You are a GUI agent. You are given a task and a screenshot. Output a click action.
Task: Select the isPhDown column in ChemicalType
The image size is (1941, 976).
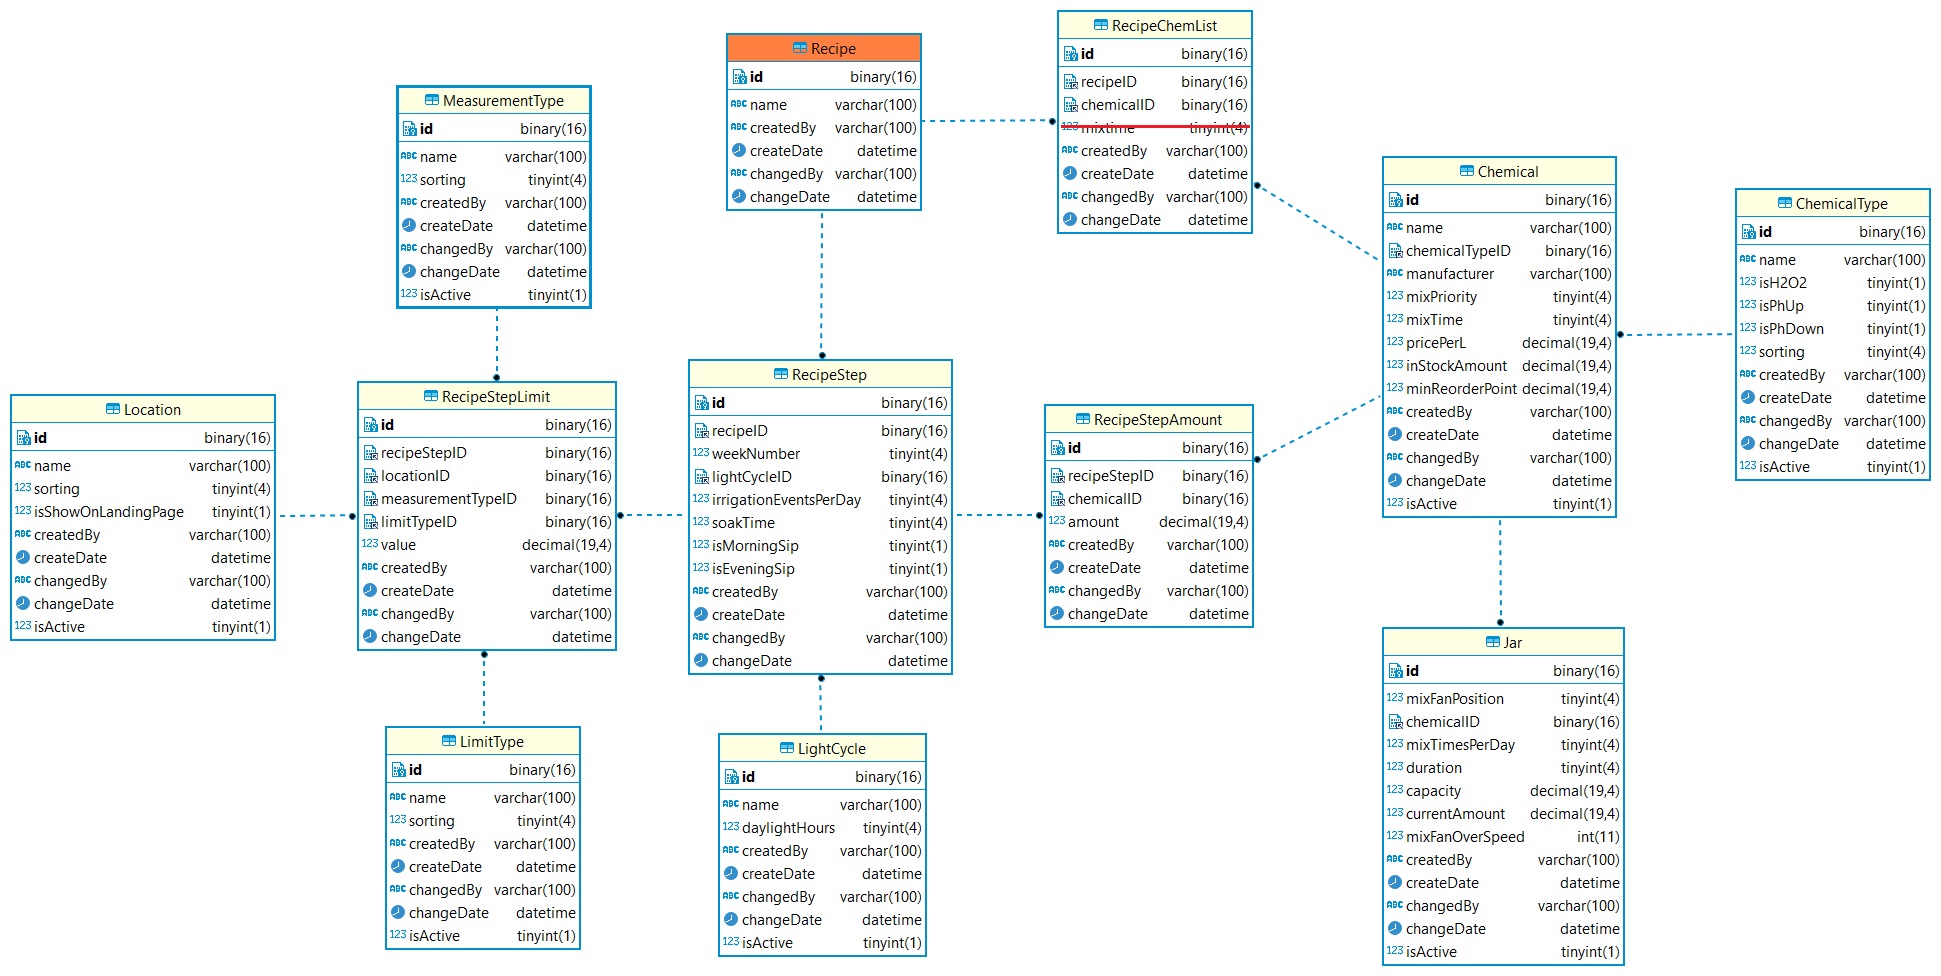[x=1791, y=329]
